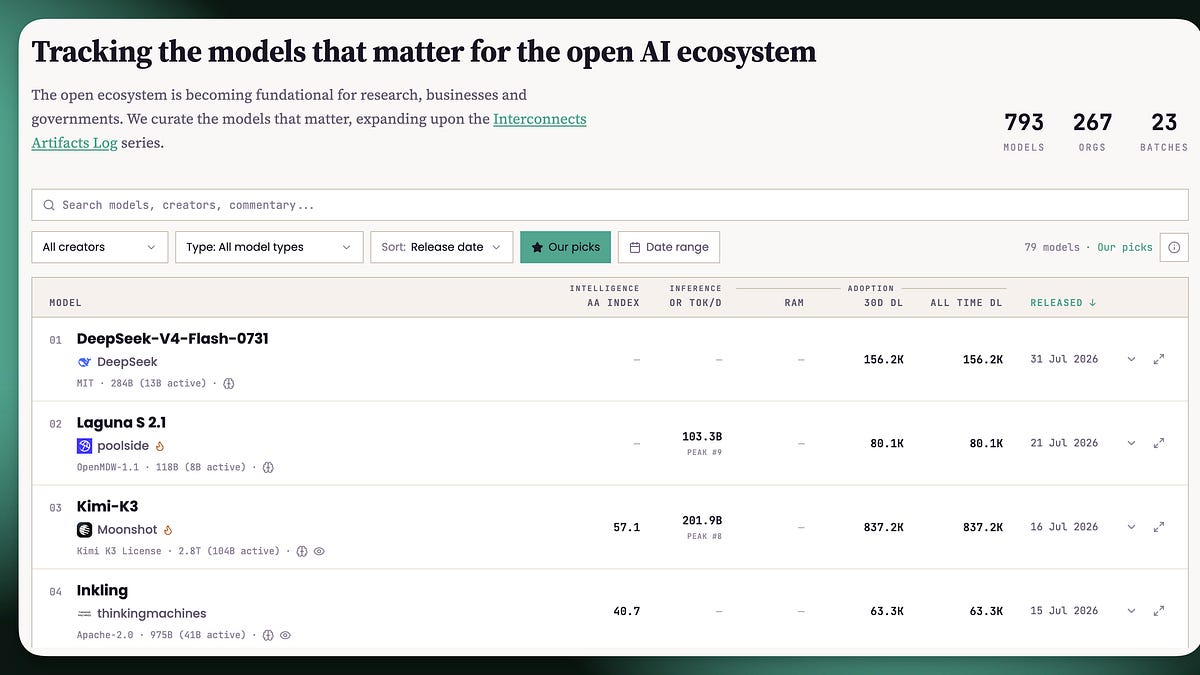Expand the Inkling row chevron
Screen dimensions: 1200x675
[1131, 611]
